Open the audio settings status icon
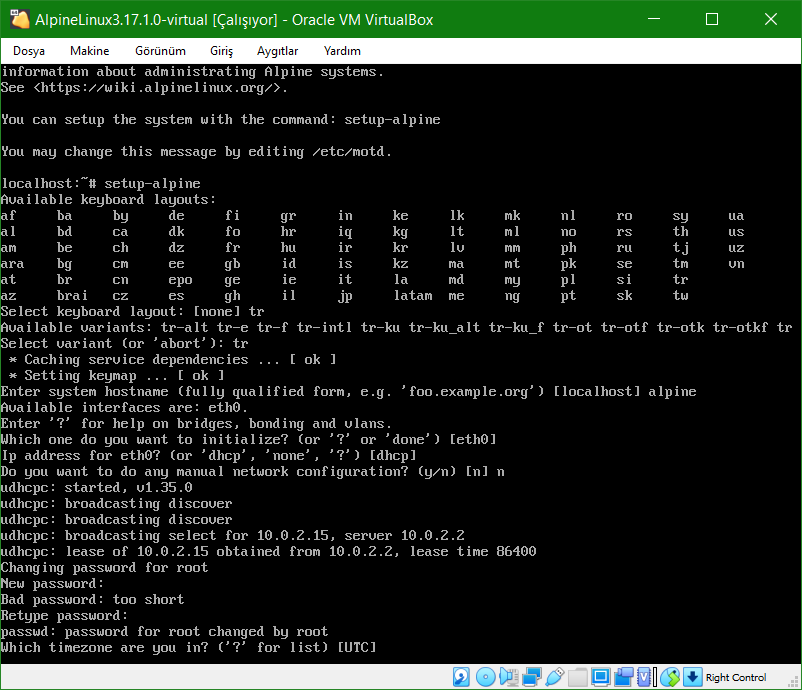802x690 pixels. 509,677
